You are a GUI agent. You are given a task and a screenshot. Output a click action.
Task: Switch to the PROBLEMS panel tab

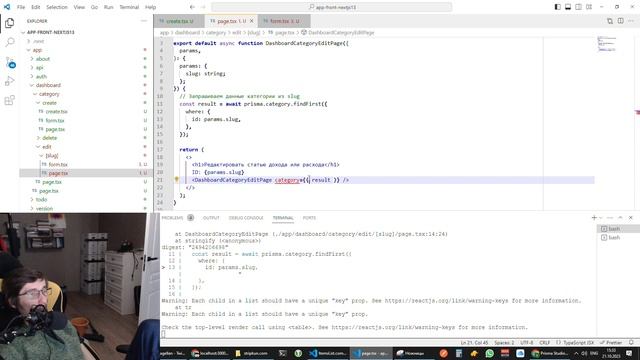pos(172,218)
